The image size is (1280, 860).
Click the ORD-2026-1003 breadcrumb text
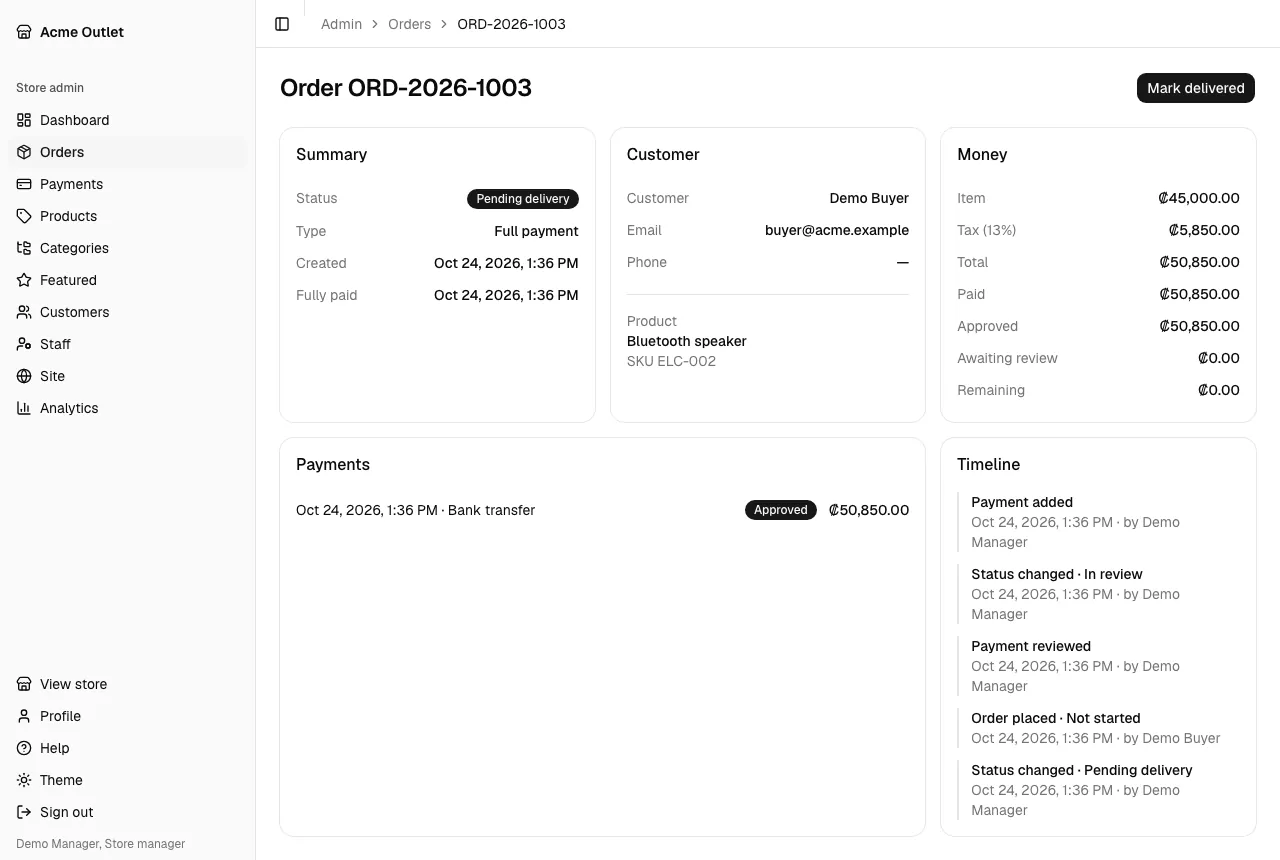click(x=511, y=24)
